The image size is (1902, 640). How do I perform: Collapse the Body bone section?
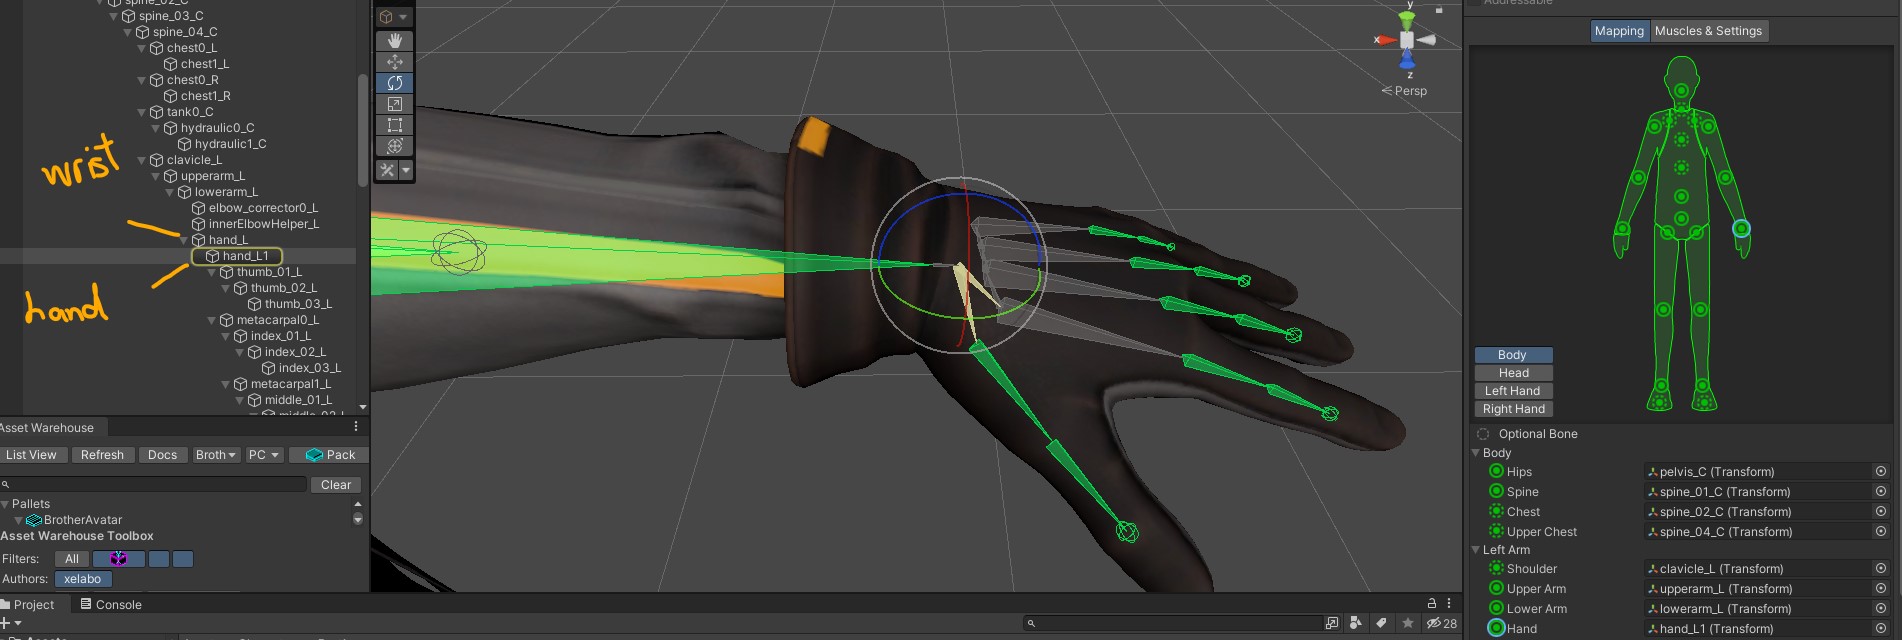point(1476,453)
